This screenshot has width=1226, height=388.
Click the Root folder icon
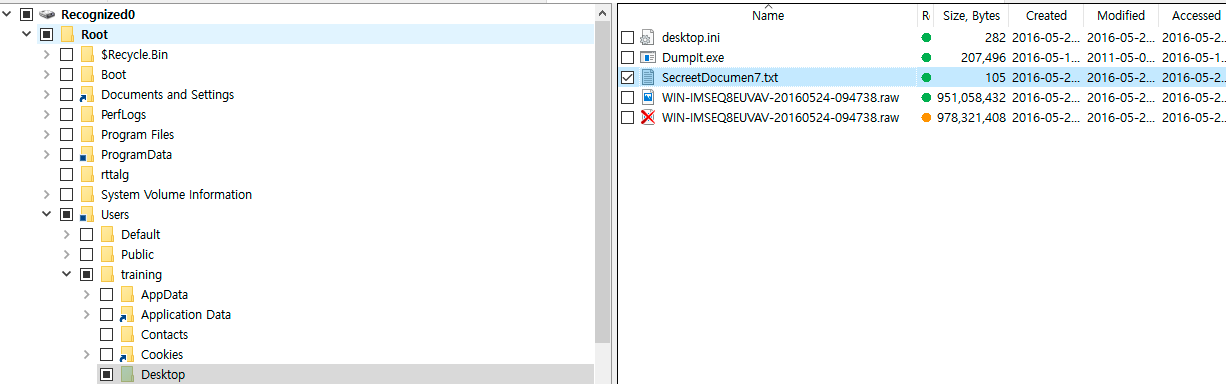(67, 35)
